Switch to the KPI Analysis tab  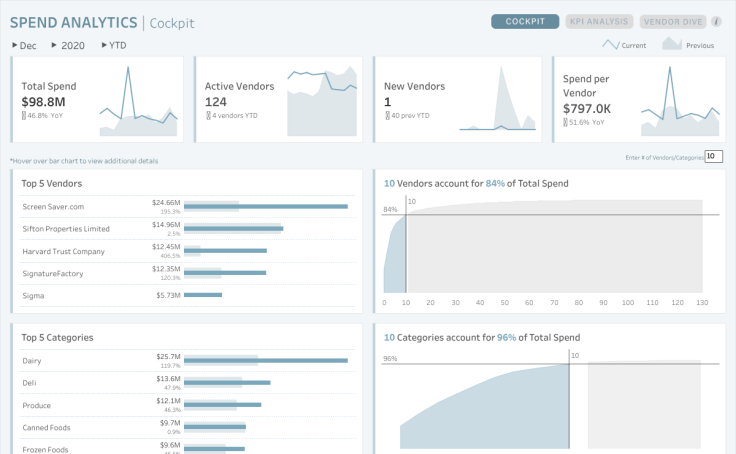(x=598, y=21)
